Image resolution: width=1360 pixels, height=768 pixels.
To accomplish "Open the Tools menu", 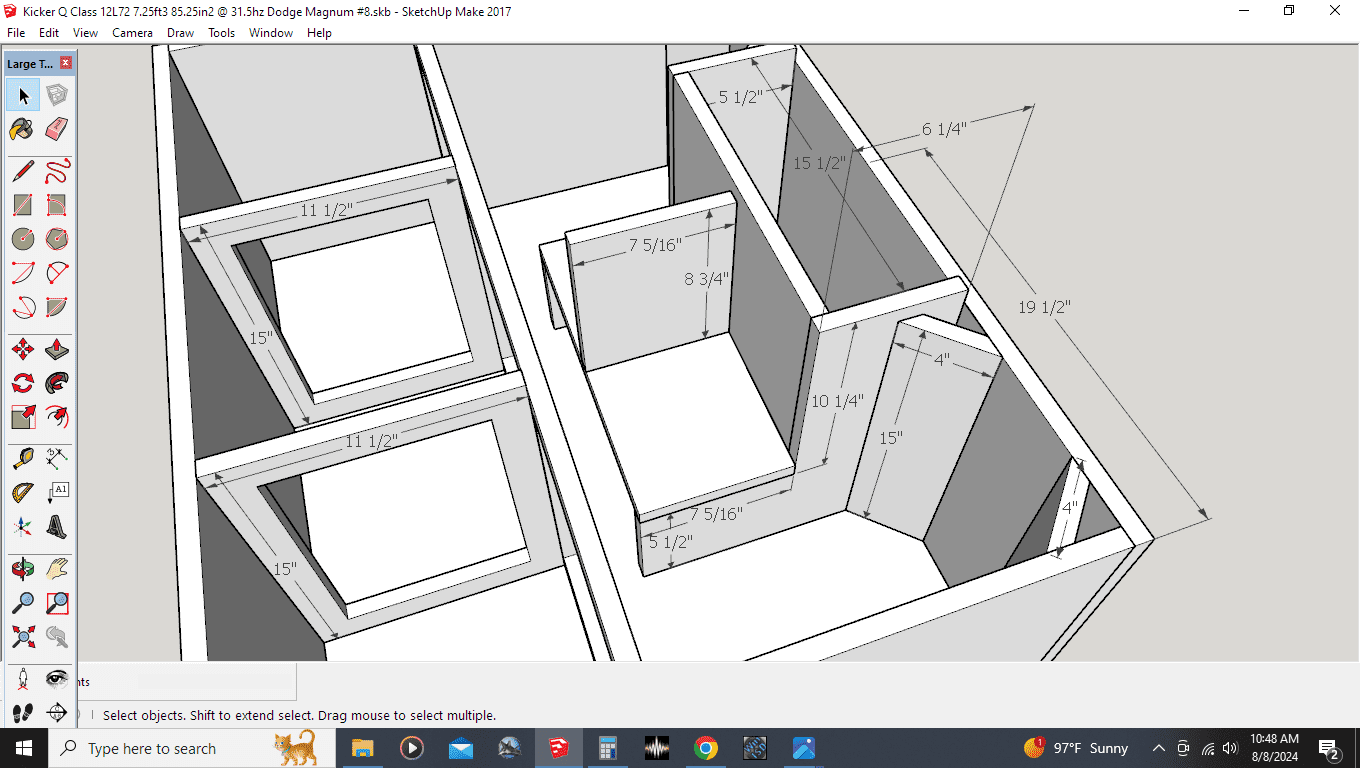I will pos(221,33).
